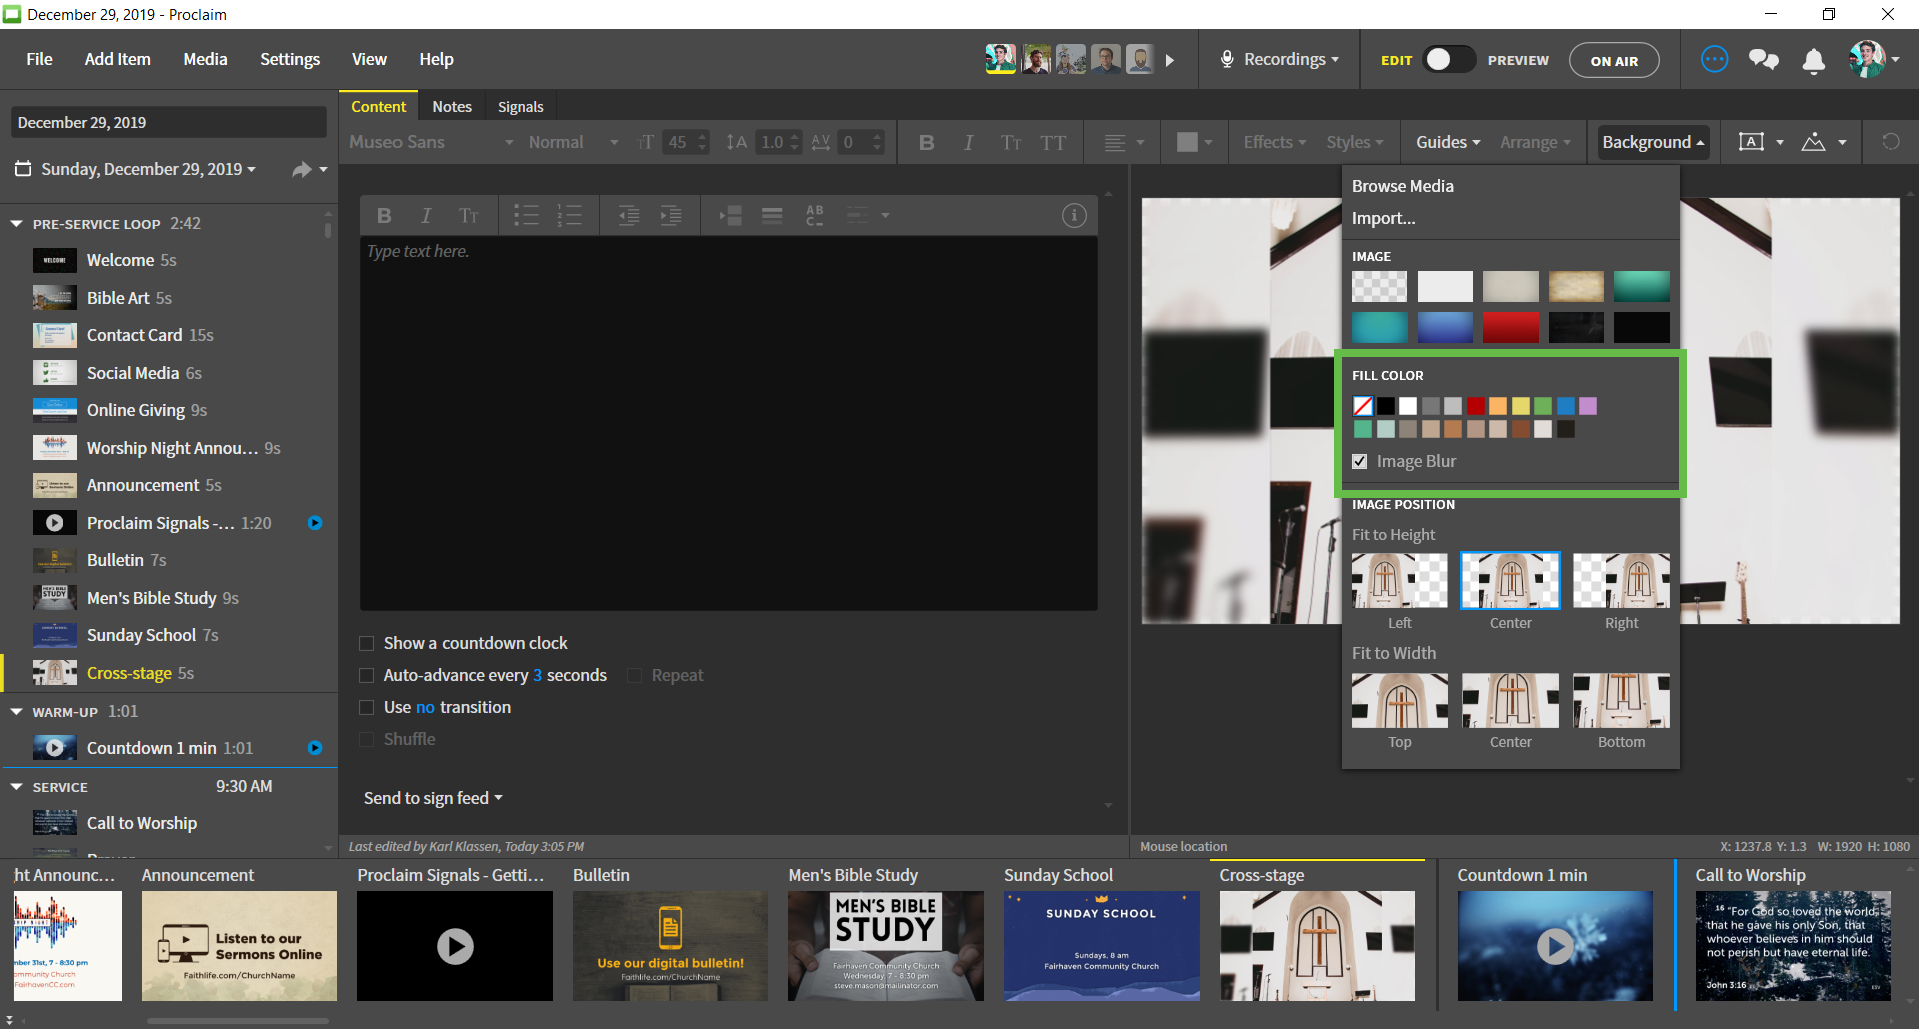Pick the red fill color swatch

tap(1476, 406)
